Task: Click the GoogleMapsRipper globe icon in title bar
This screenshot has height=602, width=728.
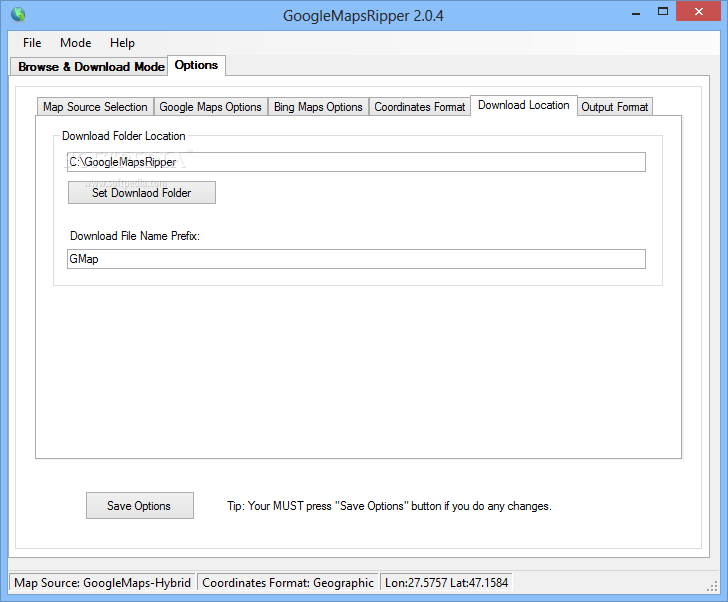Action: coord(18,15)
